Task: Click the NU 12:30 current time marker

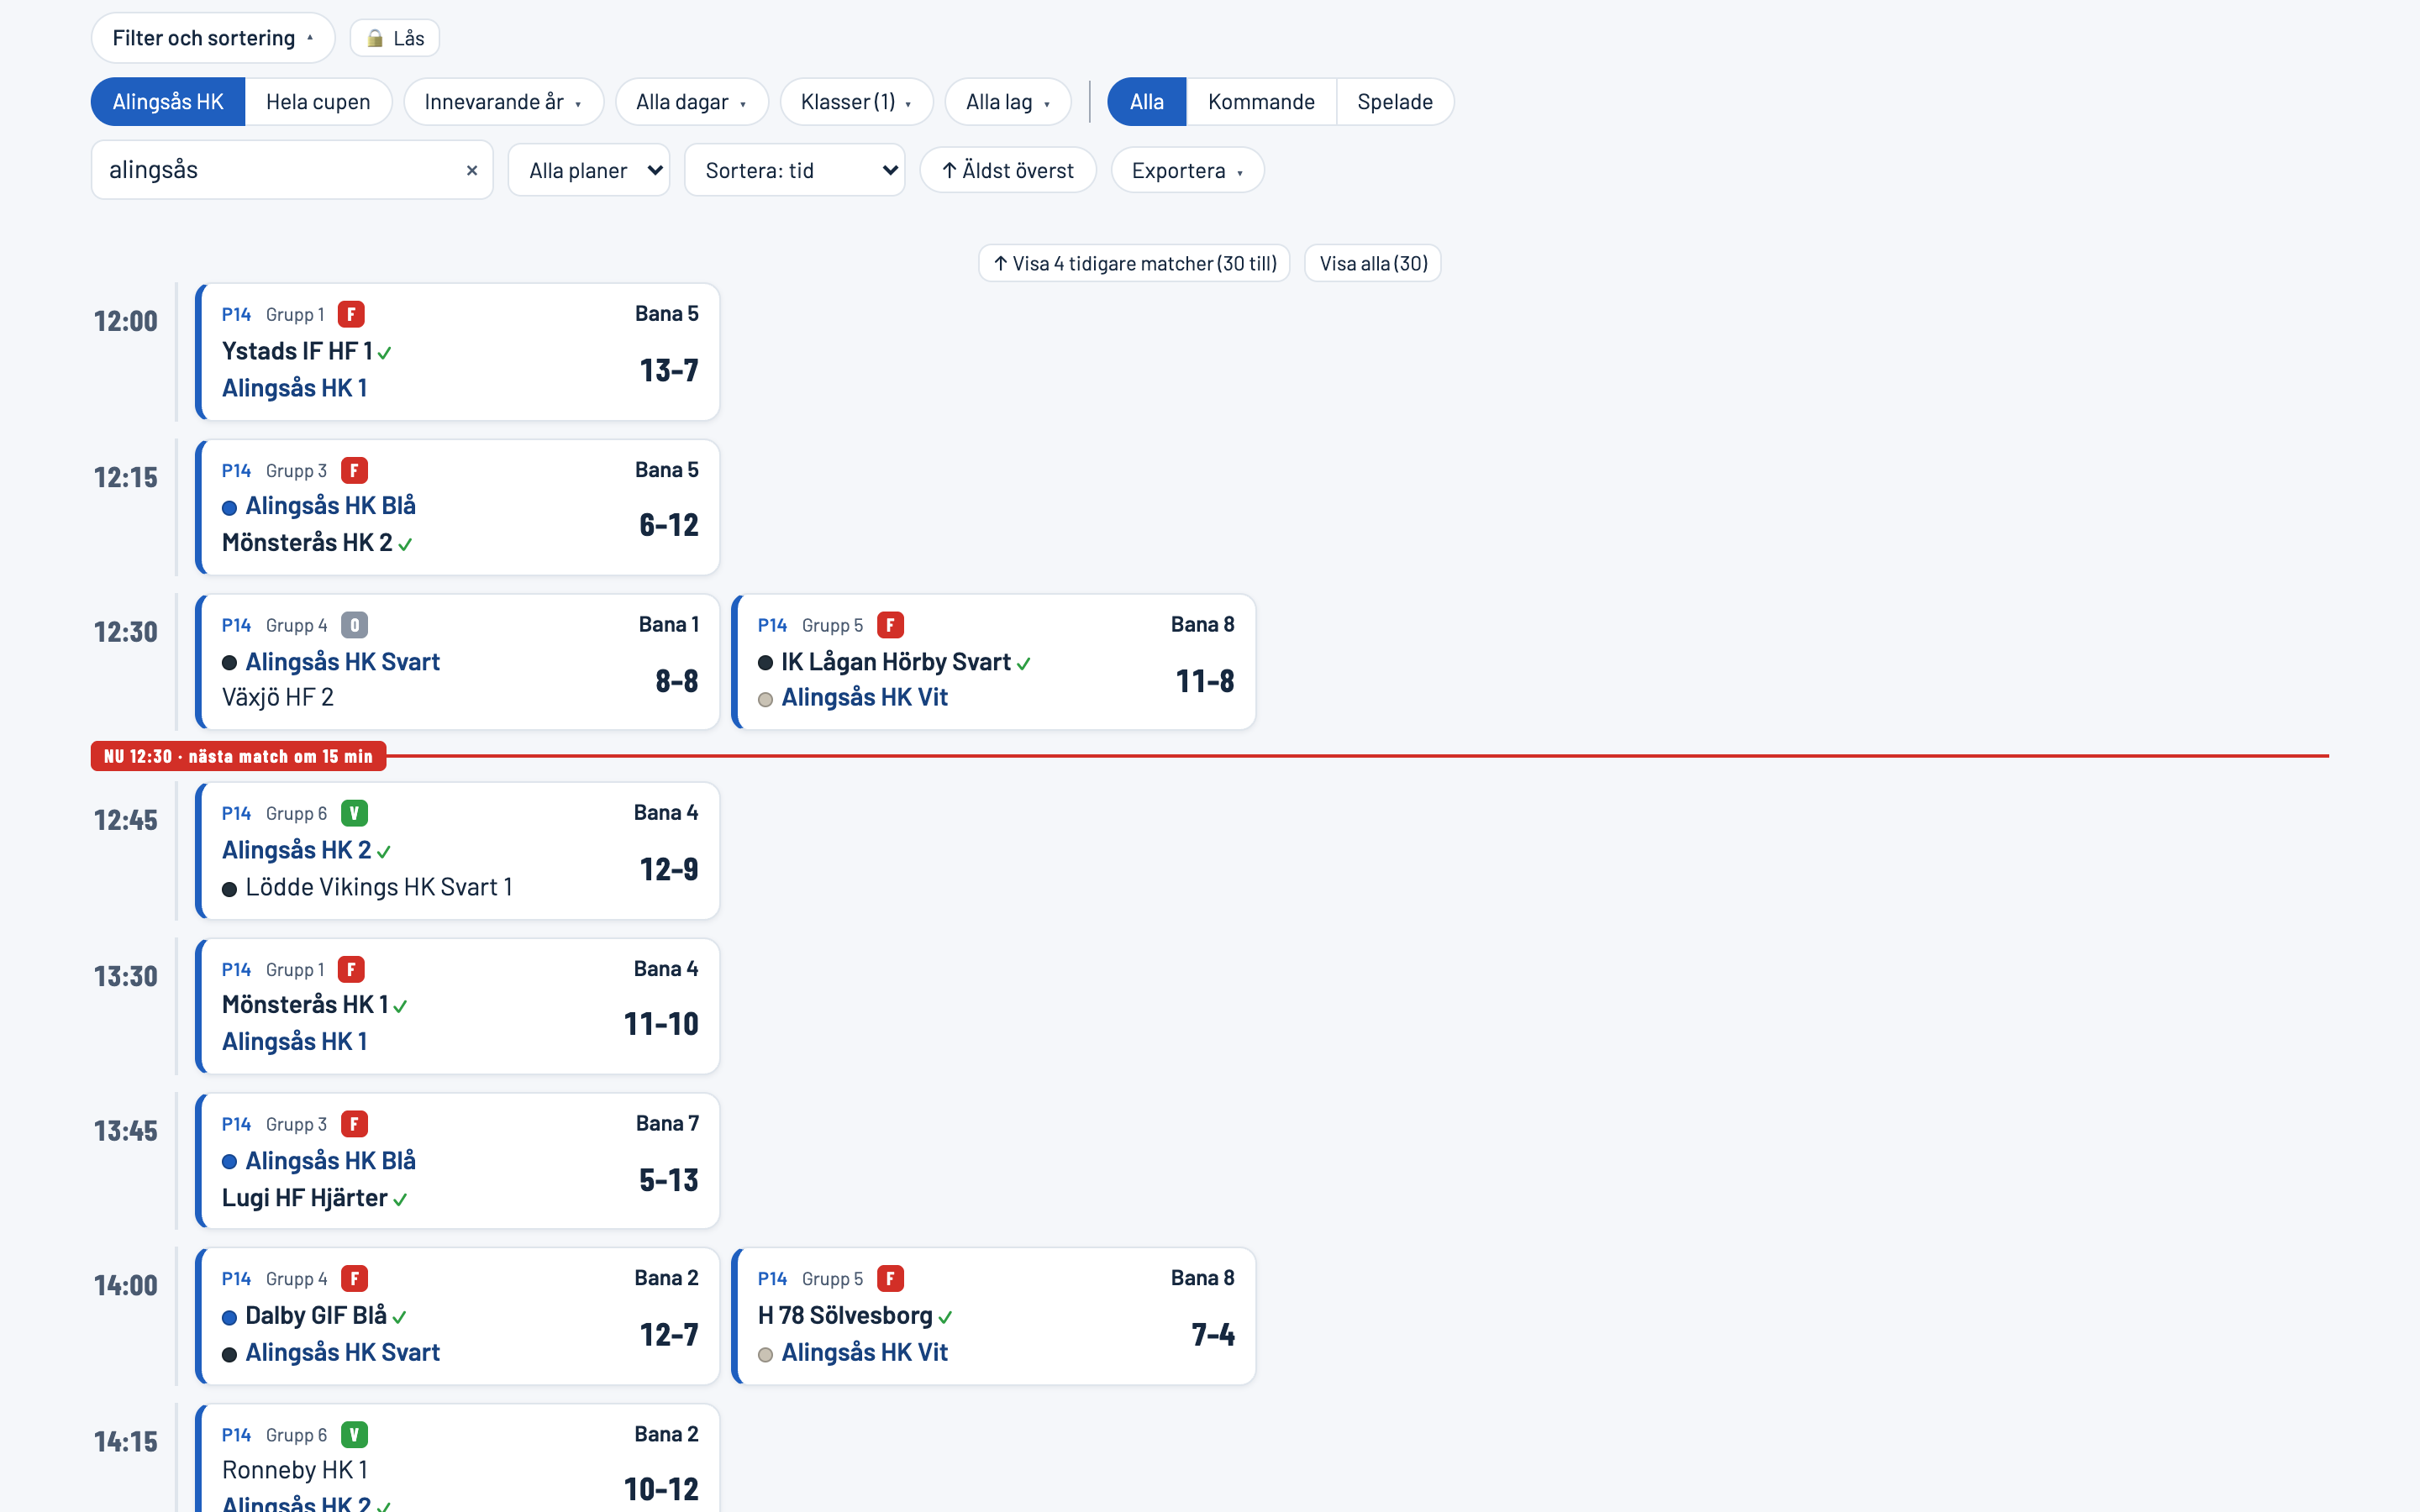Action: (239, 757)
